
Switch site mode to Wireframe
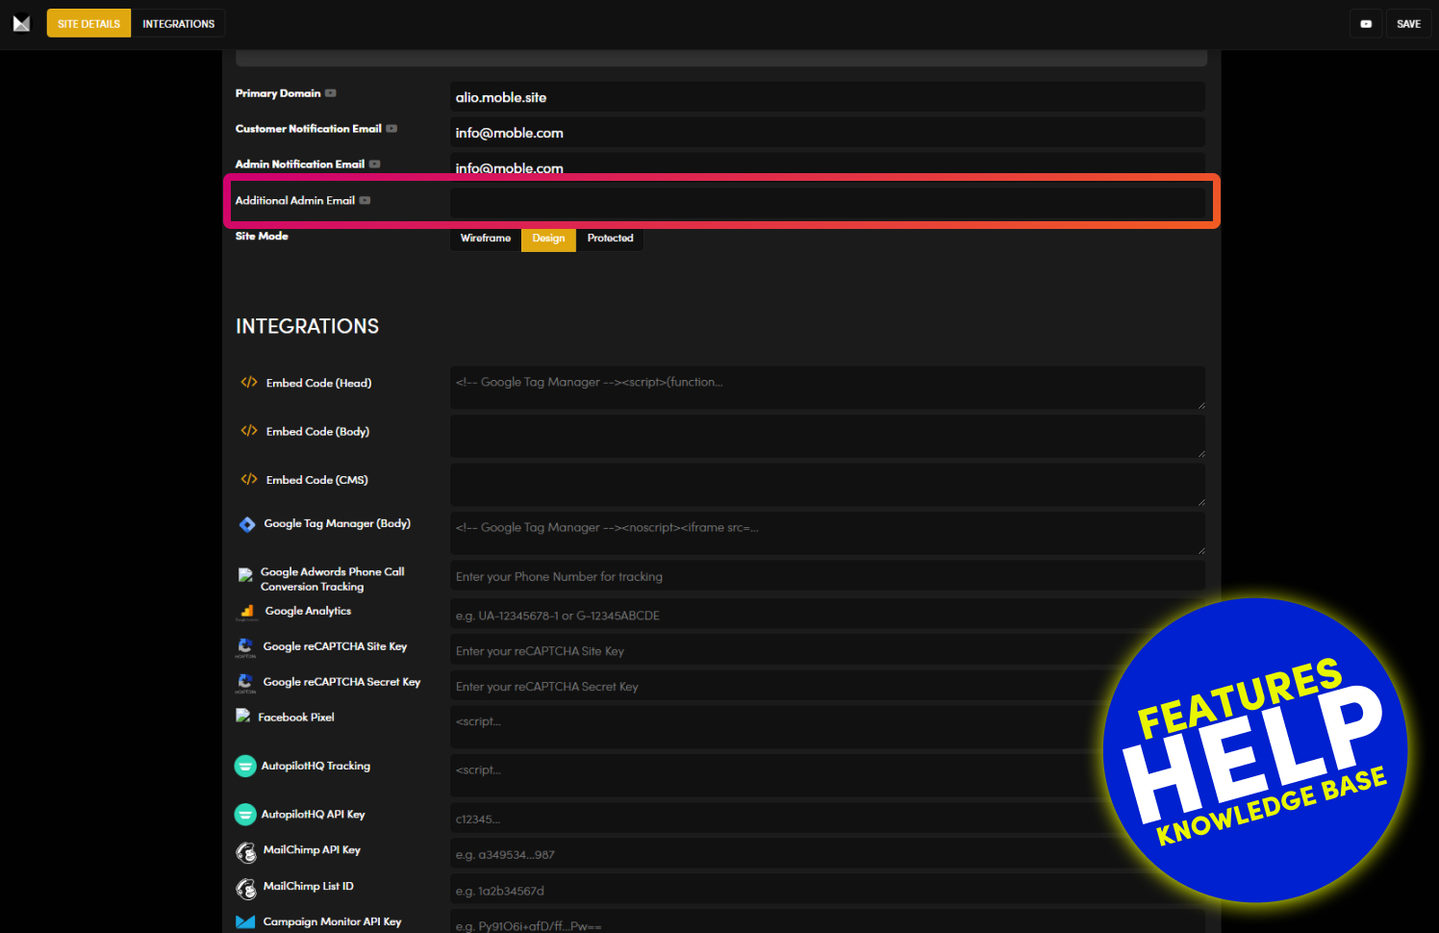[485, 238]
